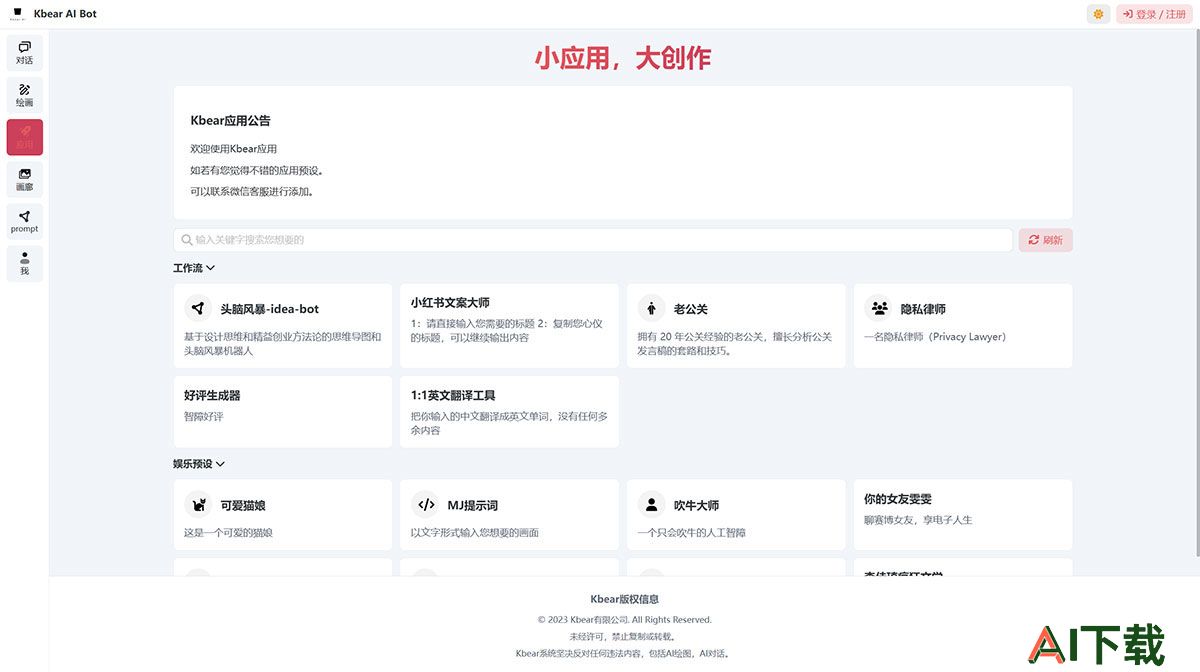Click the Kbear AI Bot site title
1200x672 pixels.
pyautogui.click(x=65, y=14)
